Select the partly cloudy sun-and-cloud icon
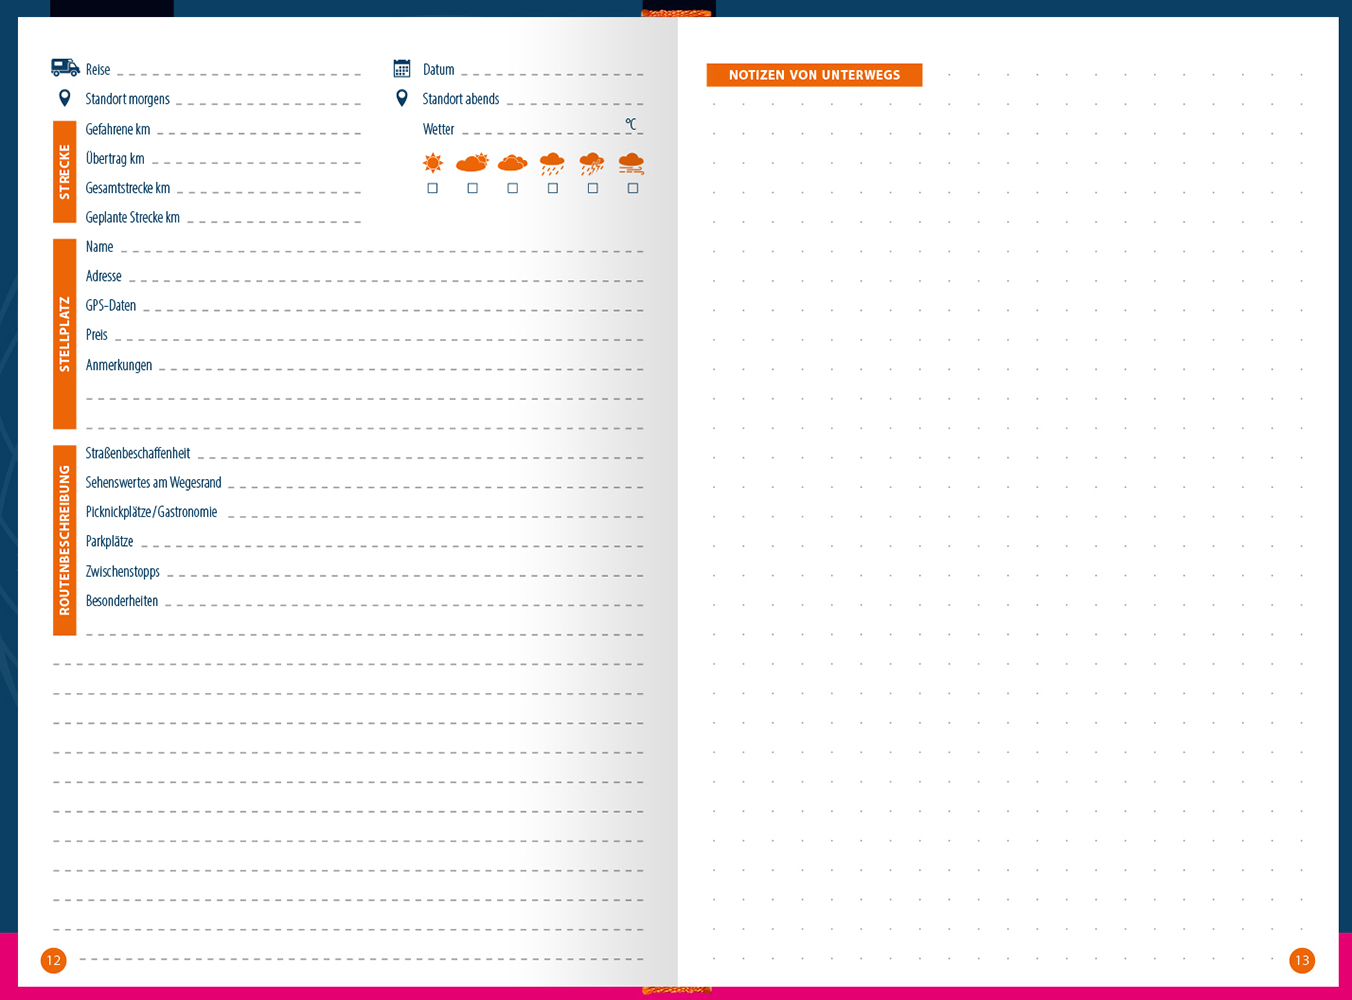This screenshot has width=1352, height=1000. (472, 163)
